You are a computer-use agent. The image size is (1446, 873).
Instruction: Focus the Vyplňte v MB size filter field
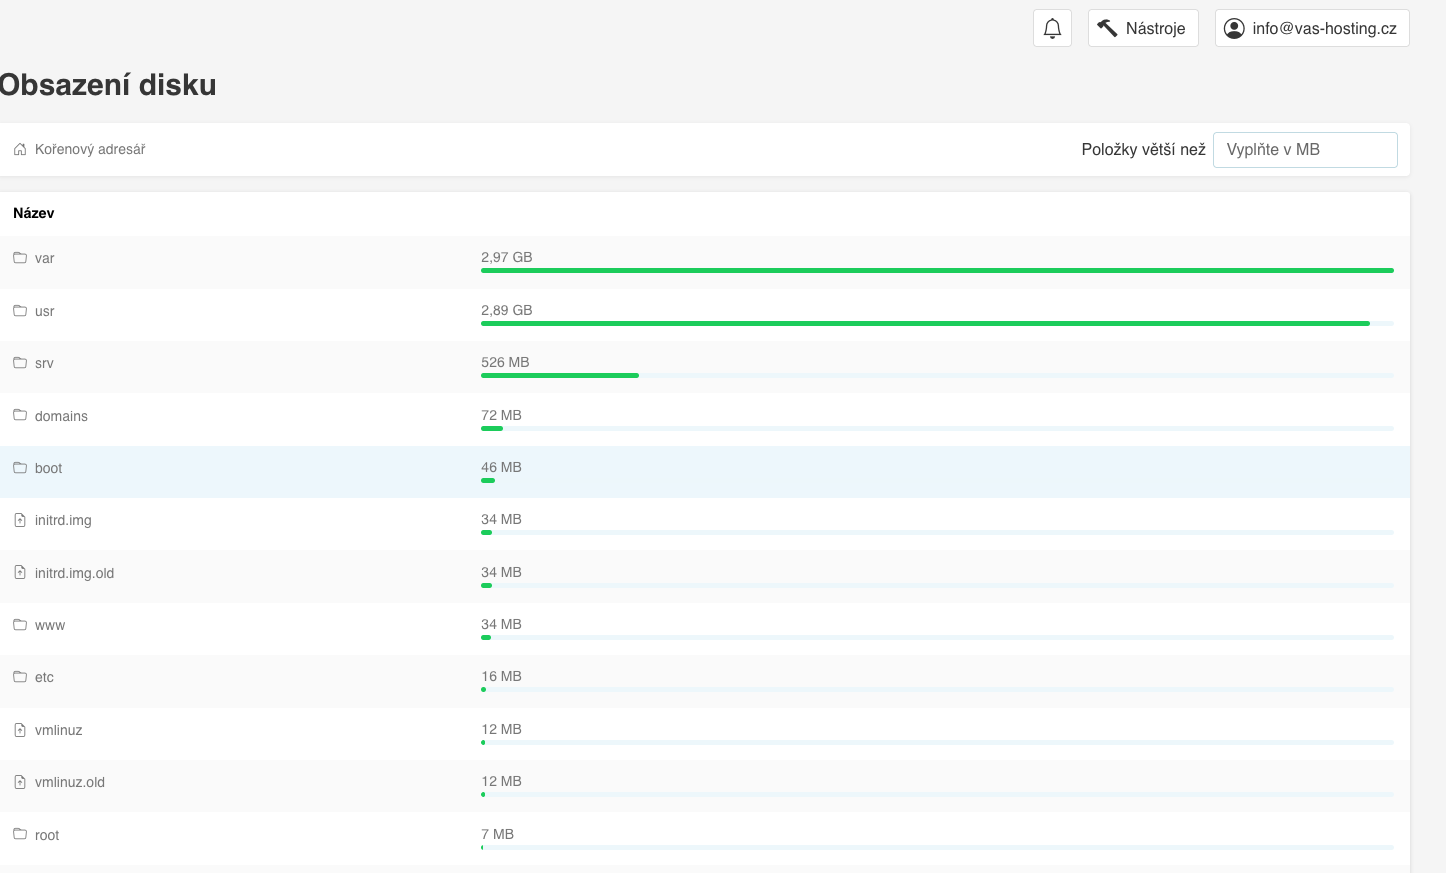[1304, 150]
